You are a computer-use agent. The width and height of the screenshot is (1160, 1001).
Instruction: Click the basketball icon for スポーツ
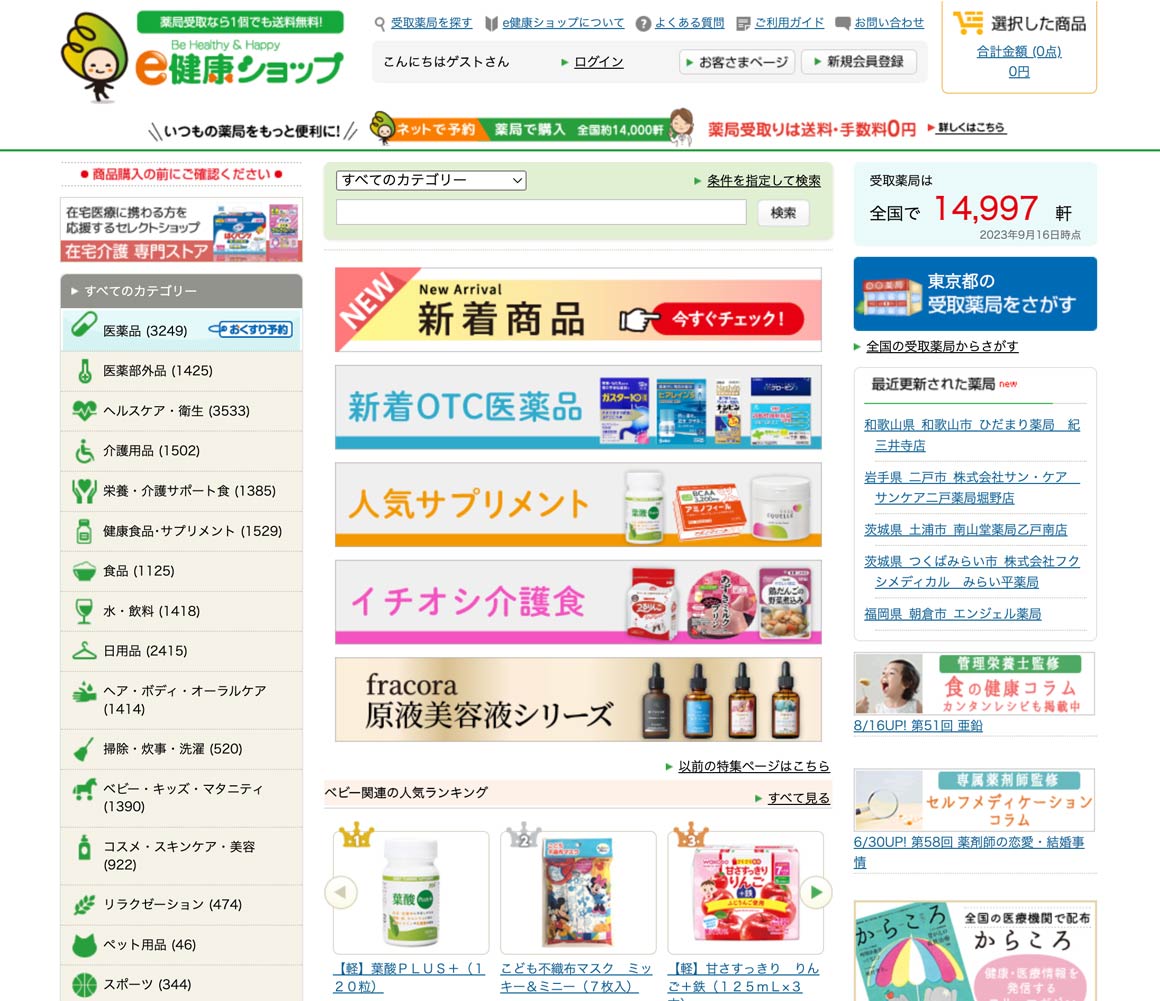tap(84, 985)
